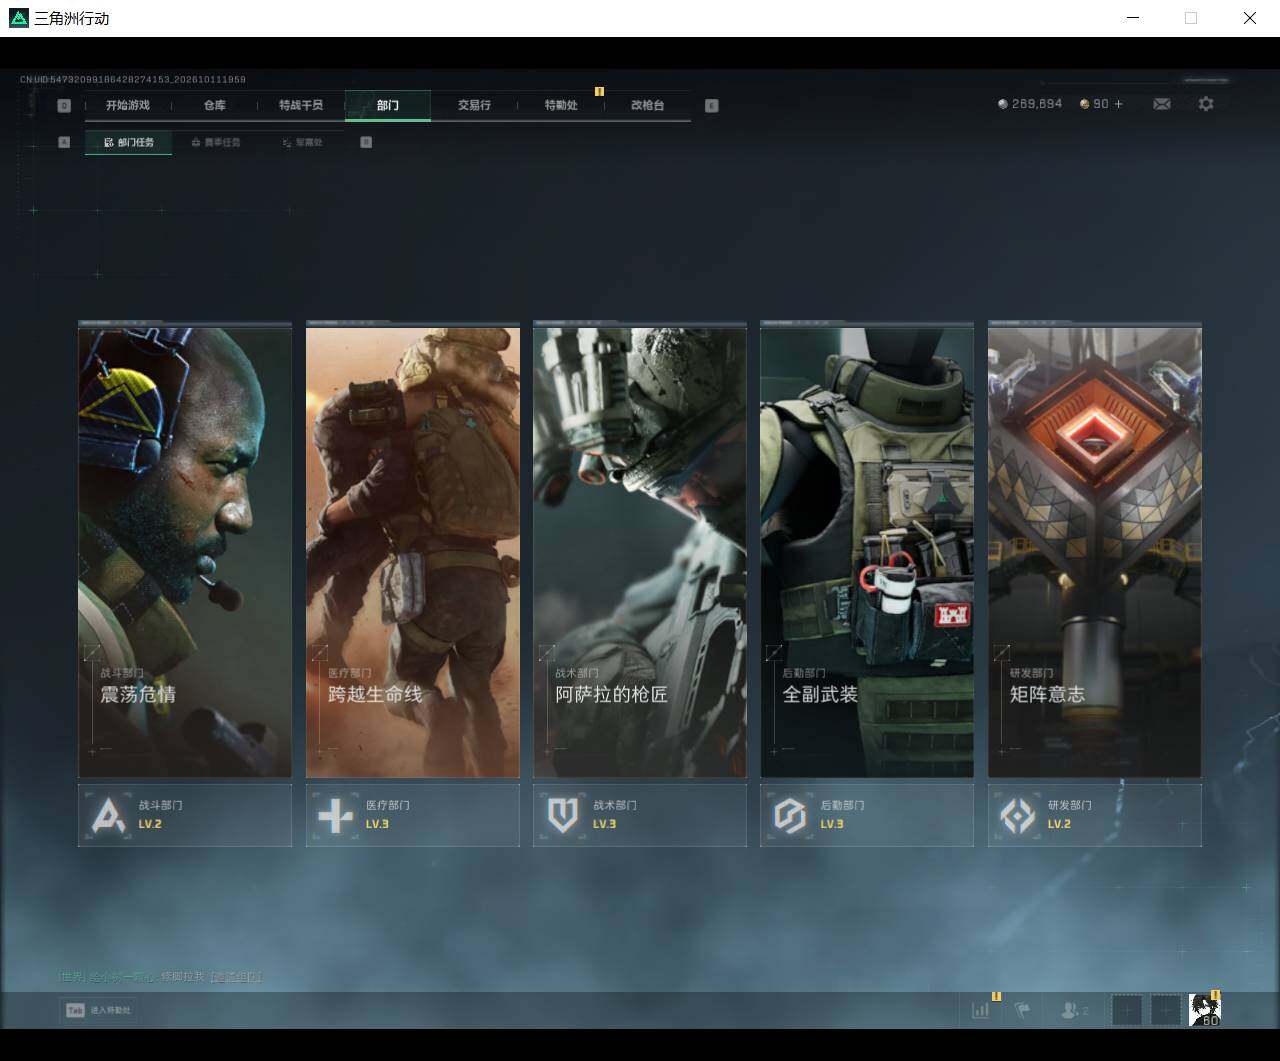1280x1061 pixels.
Task: Switch to the 特勤处 tab
Action: (x=561, y=105)
